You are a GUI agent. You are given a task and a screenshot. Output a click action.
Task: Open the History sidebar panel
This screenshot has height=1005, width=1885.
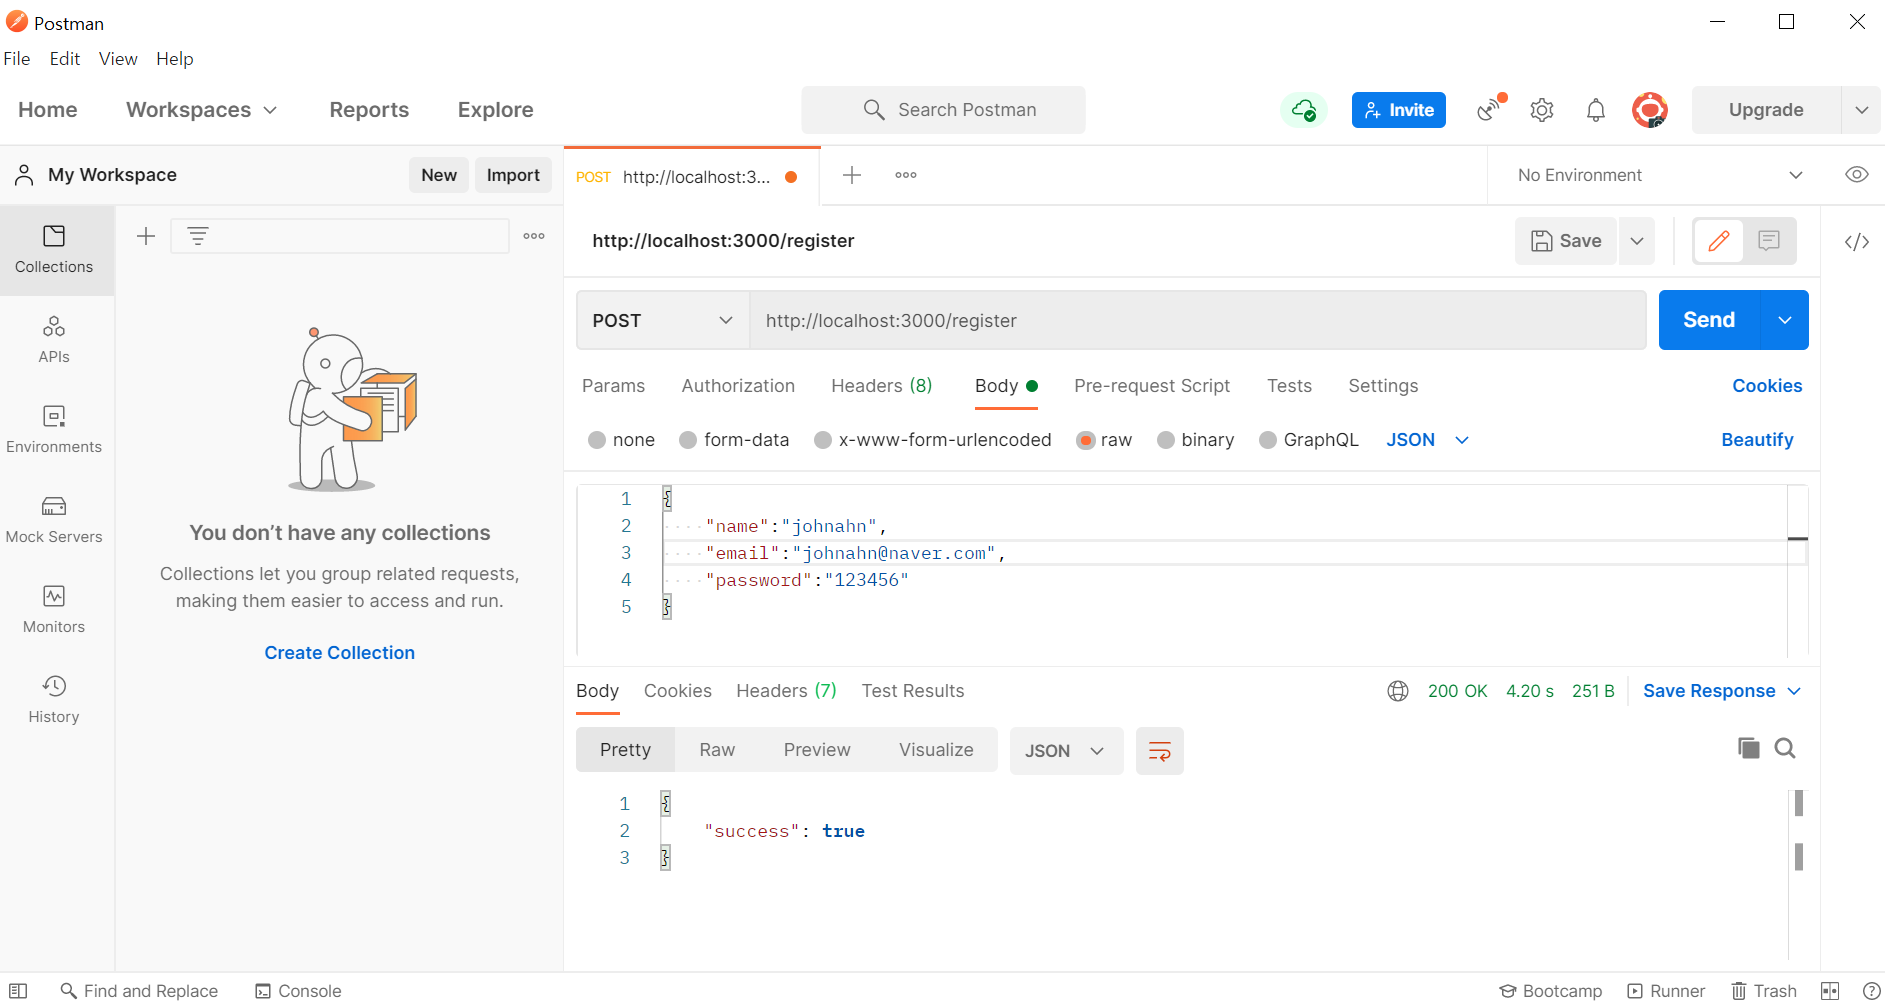pos(54,700)
